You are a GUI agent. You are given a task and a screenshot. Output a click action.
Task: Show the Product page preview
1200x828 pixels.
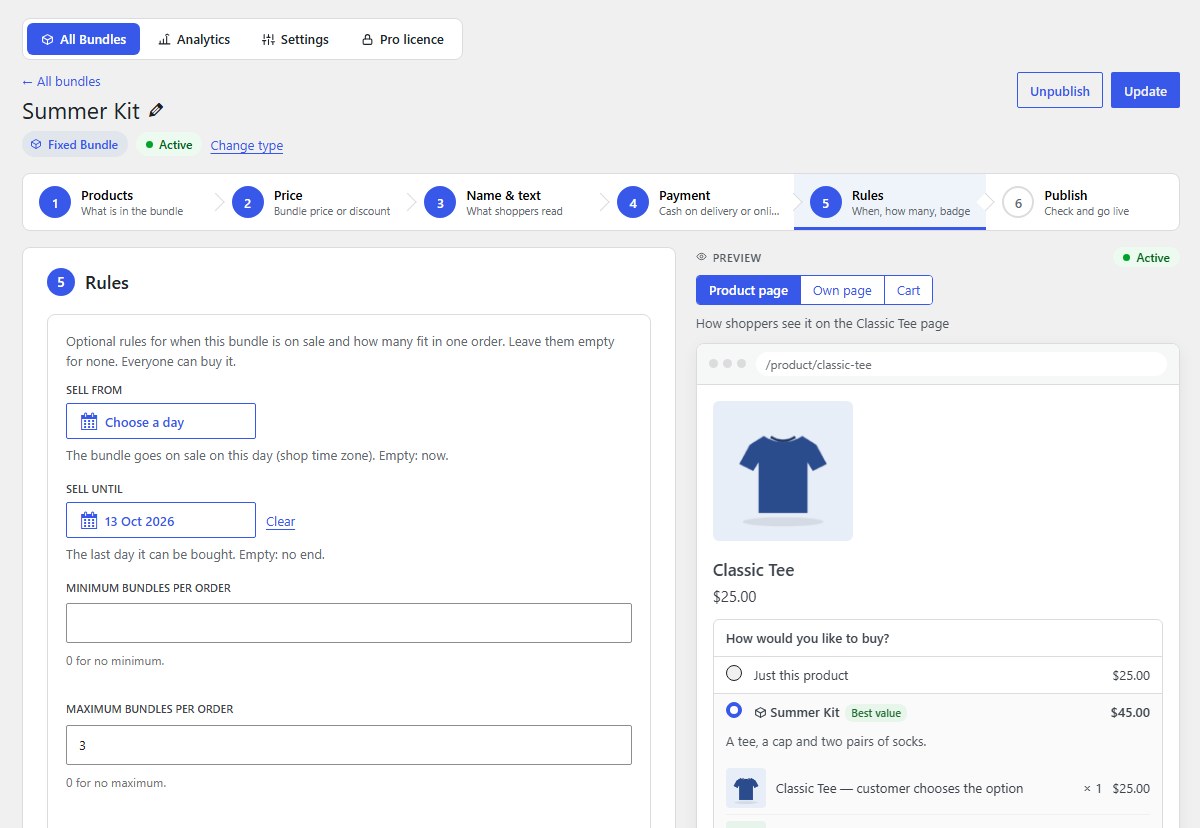[x=748, y=290]
